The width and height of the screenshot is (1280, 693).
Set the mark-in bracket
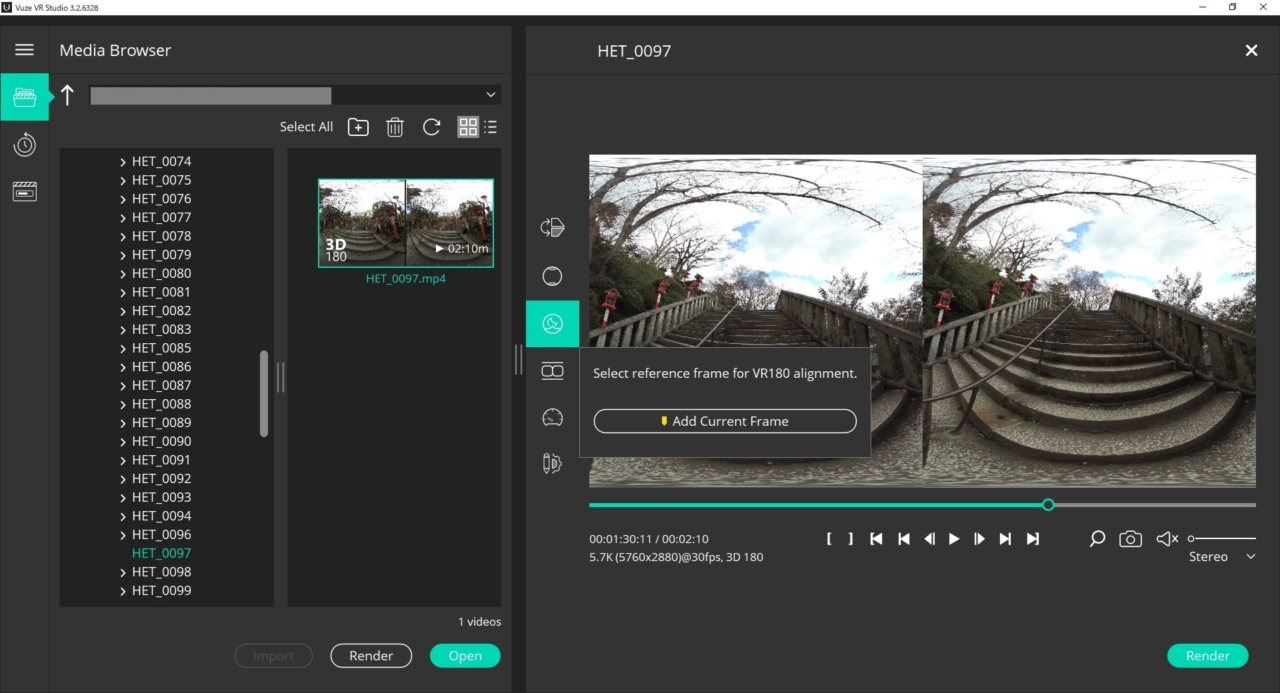(829, 539)
